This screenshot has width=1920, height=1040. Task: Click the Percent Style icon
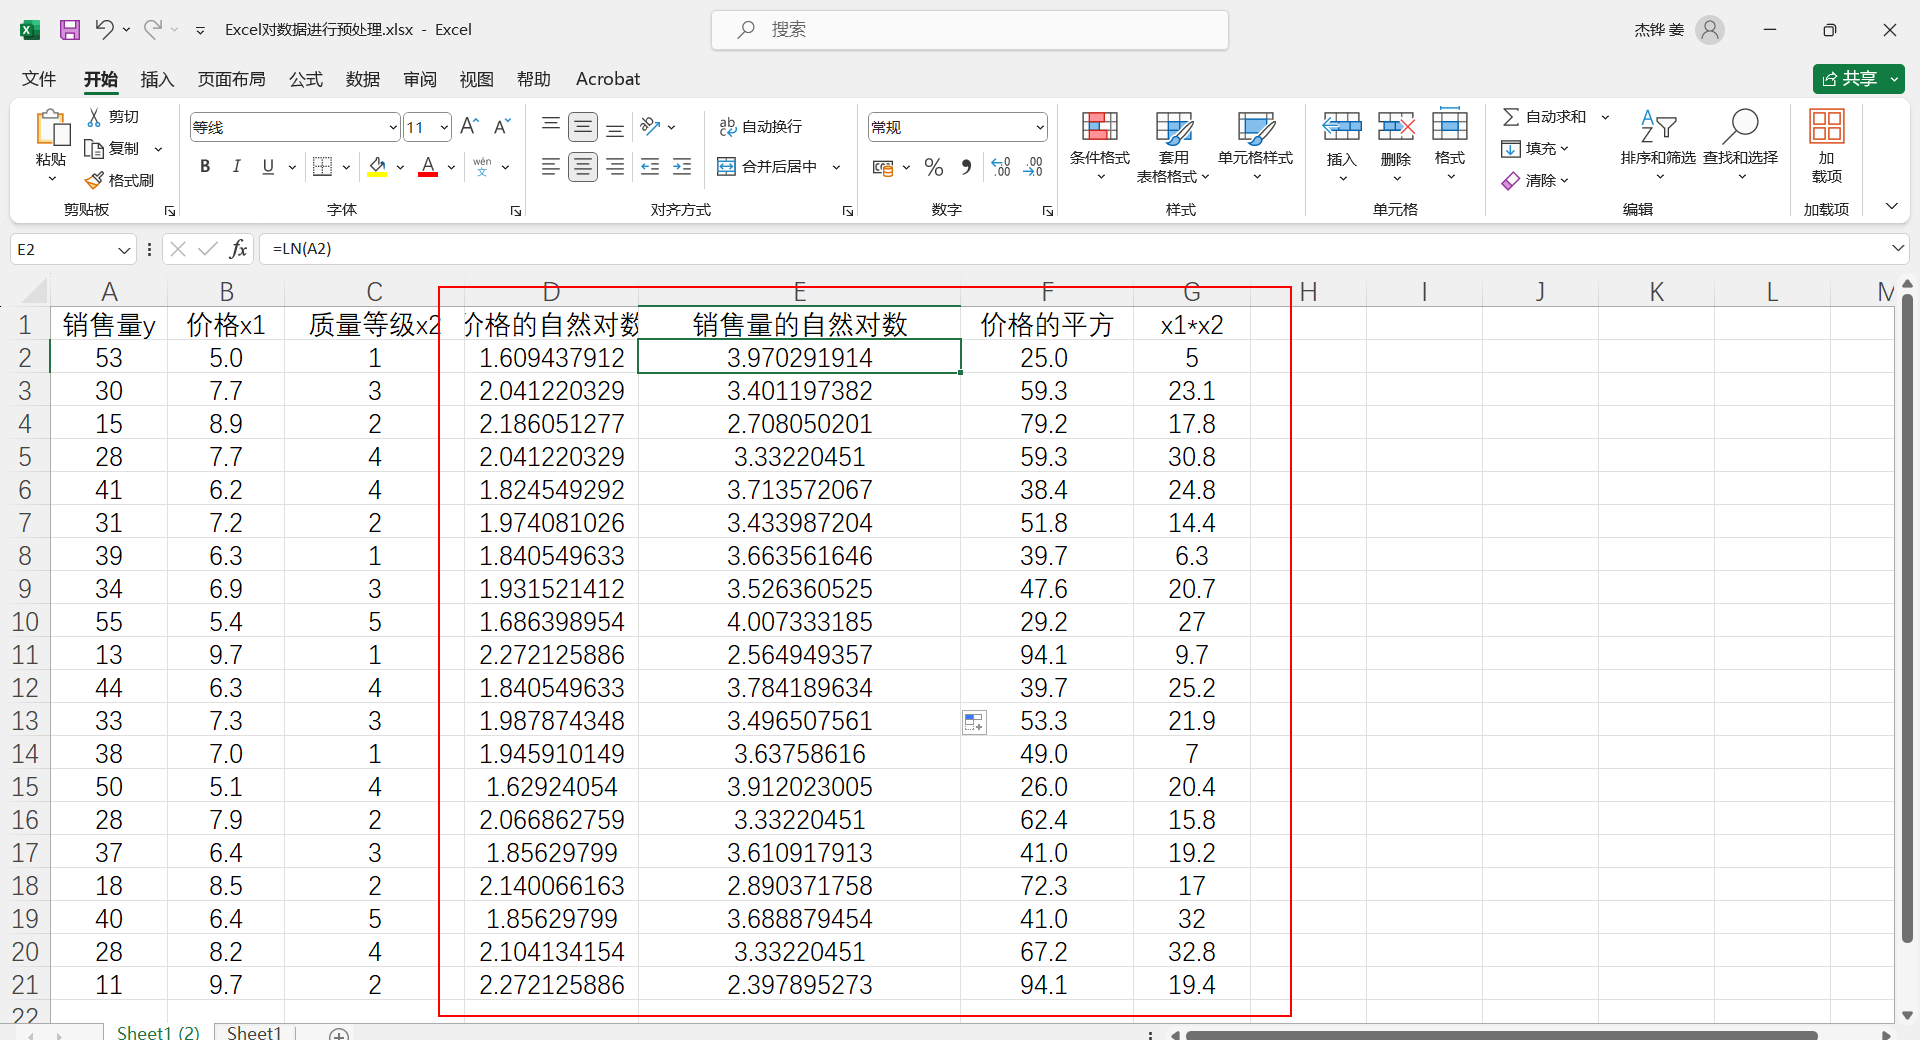[x=934, y=167]
